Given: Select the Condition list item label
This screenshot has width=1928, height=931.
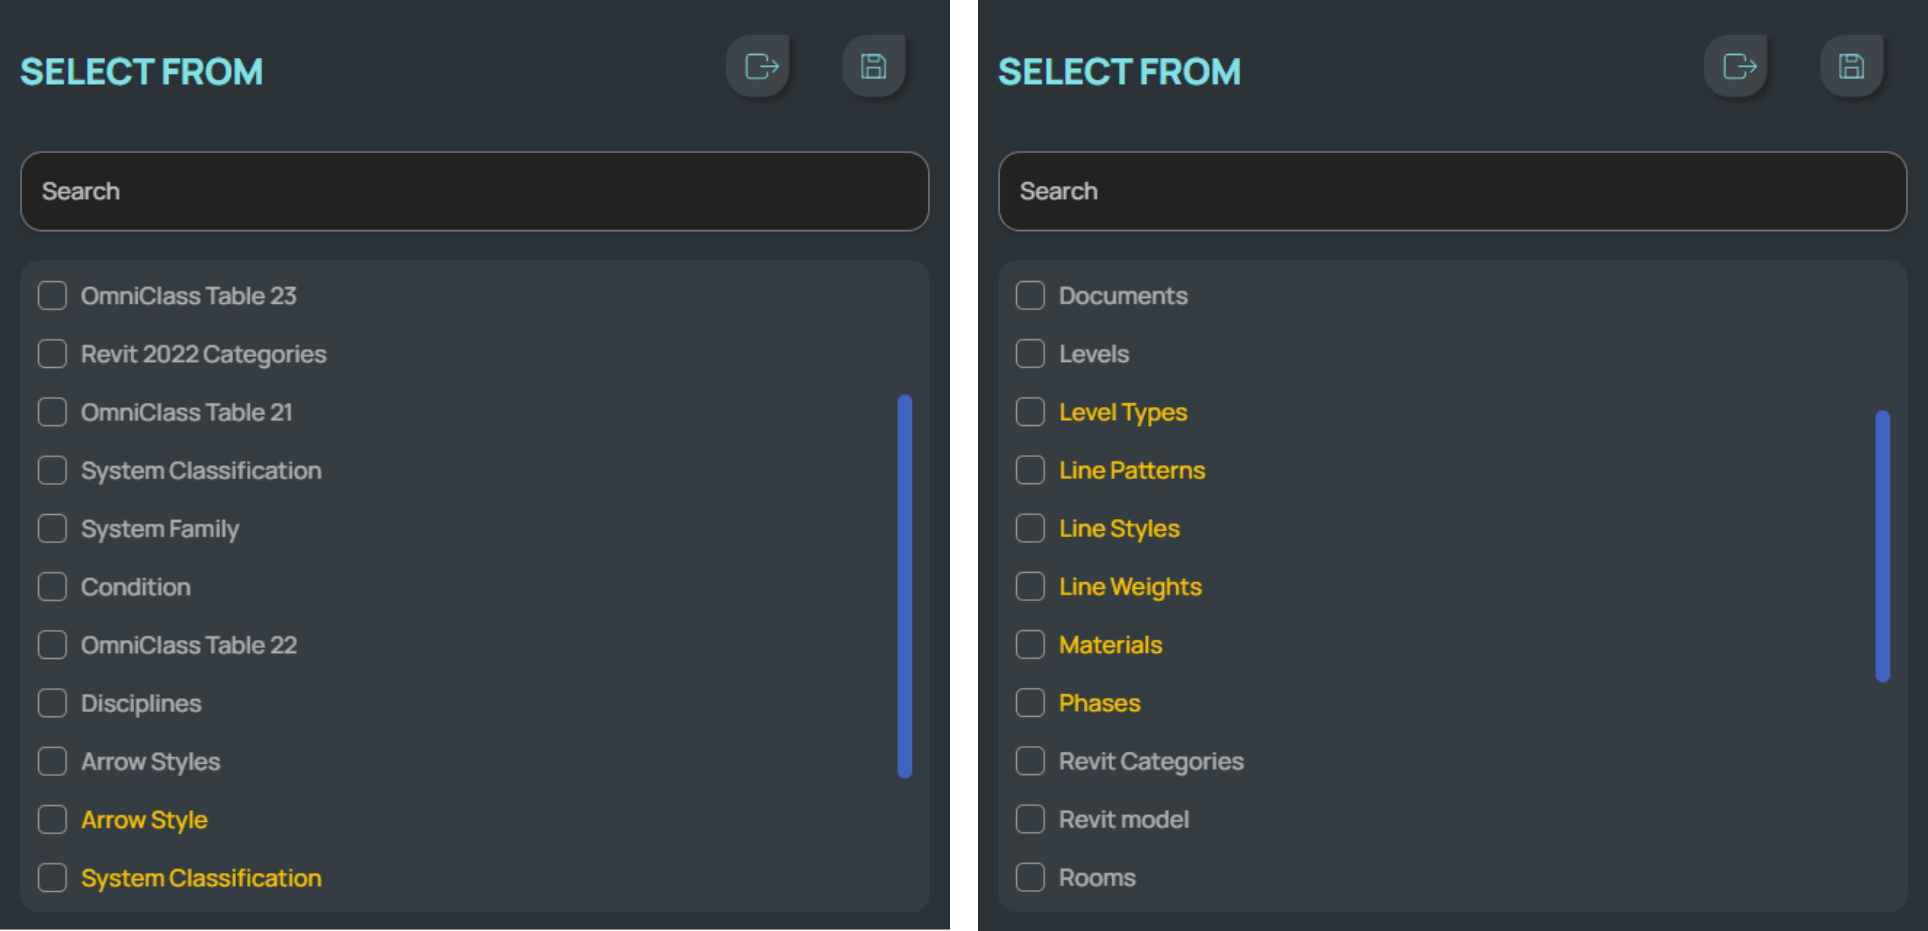Looking at the screenshot, I should click(136, 587).
